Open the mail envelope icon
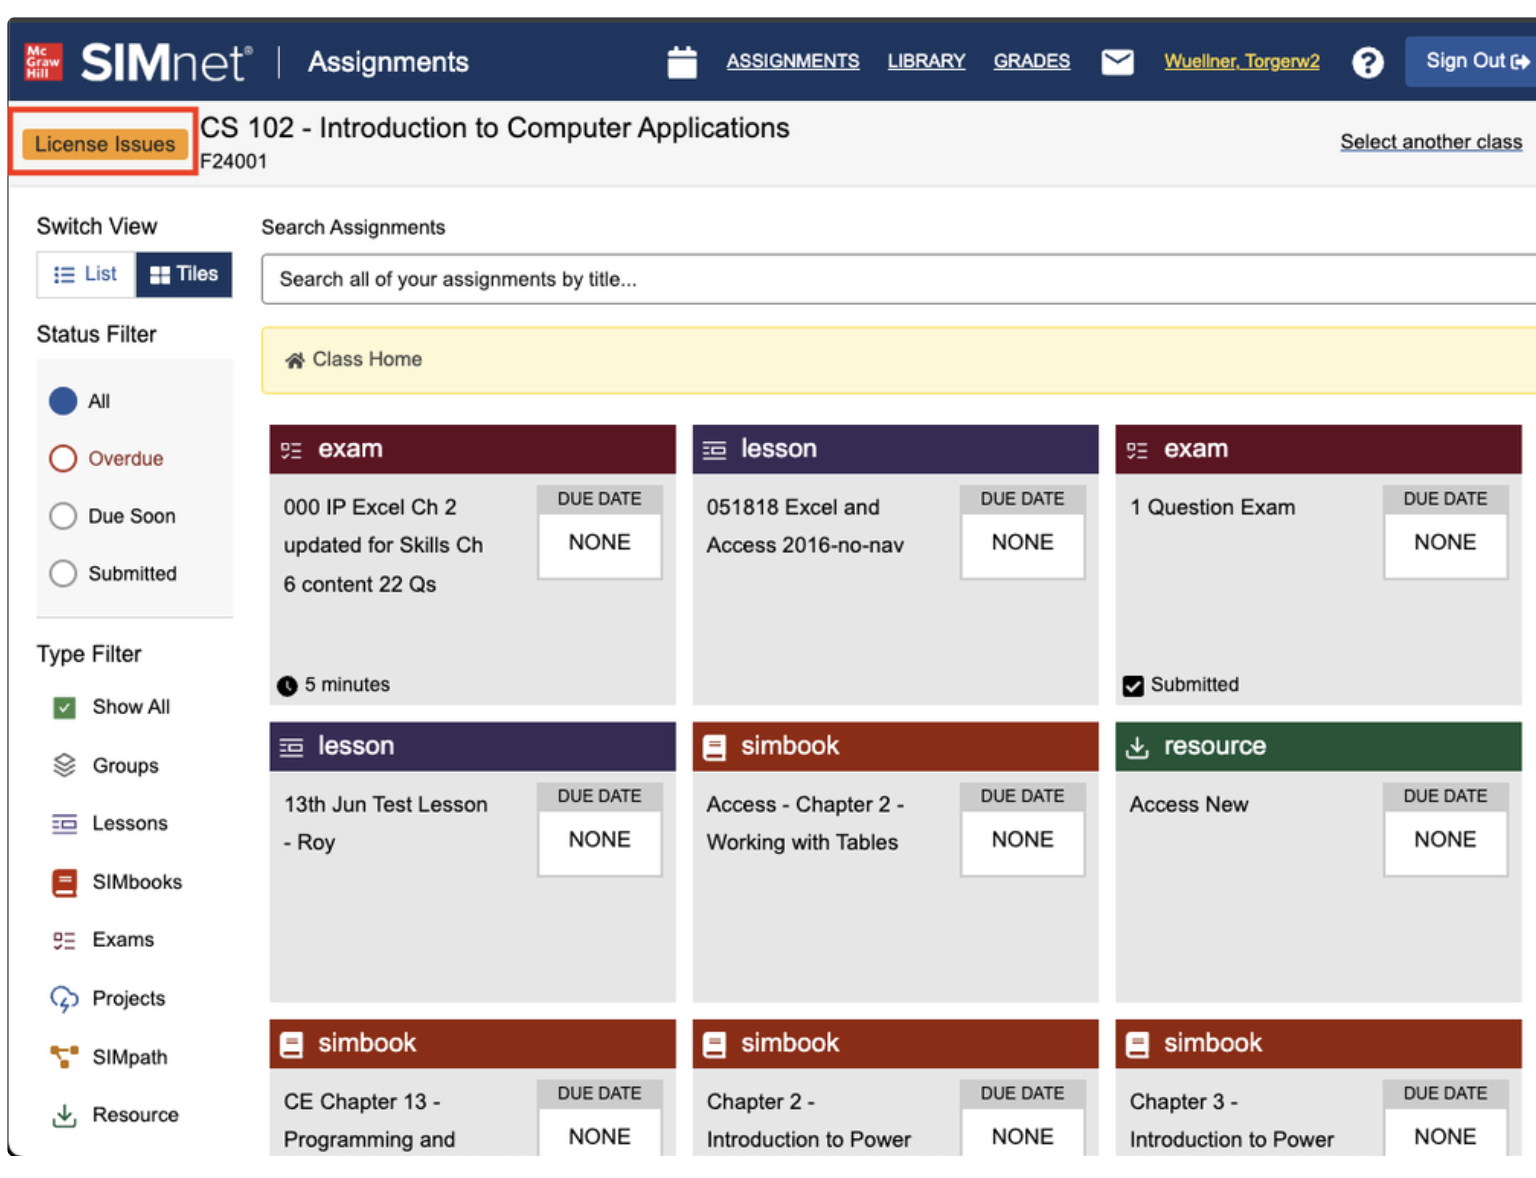 point(1116,62)
